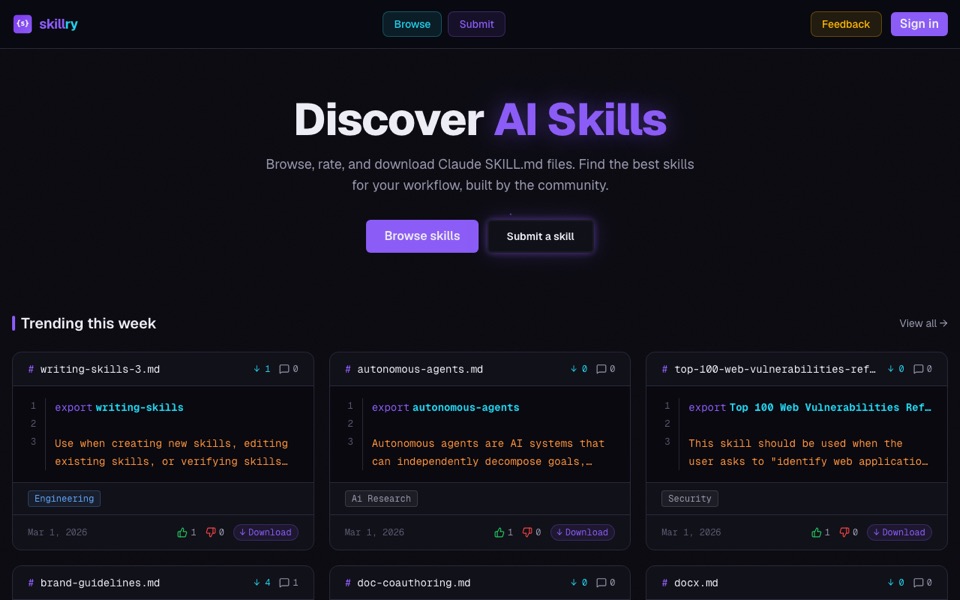
Task: Click comment icon on brand-guidelines.md card
Action: (283, 582)
